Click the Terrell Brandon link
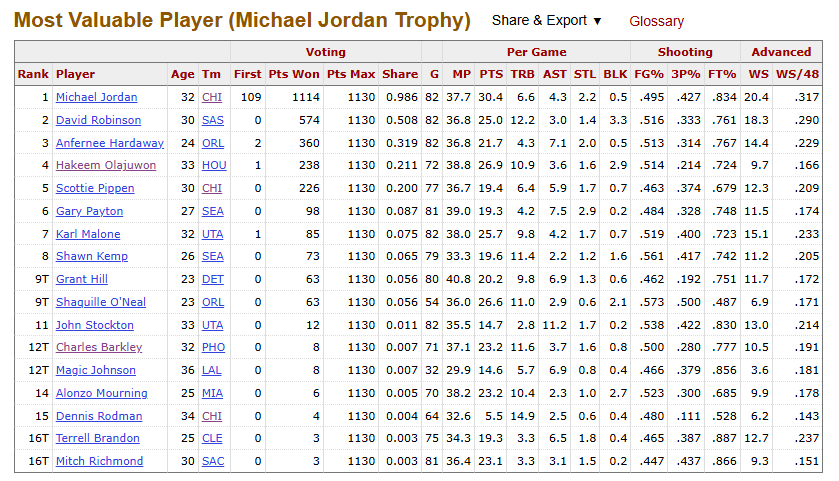This screenshot has height=481, width=839. tap(98, 438)
